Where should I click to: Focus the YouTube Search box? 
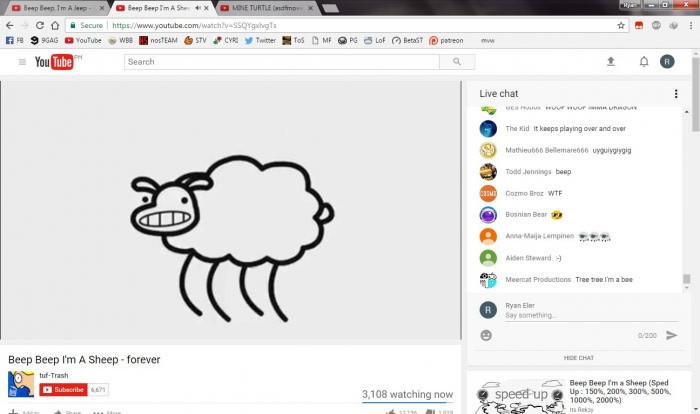tap(282, 62)
